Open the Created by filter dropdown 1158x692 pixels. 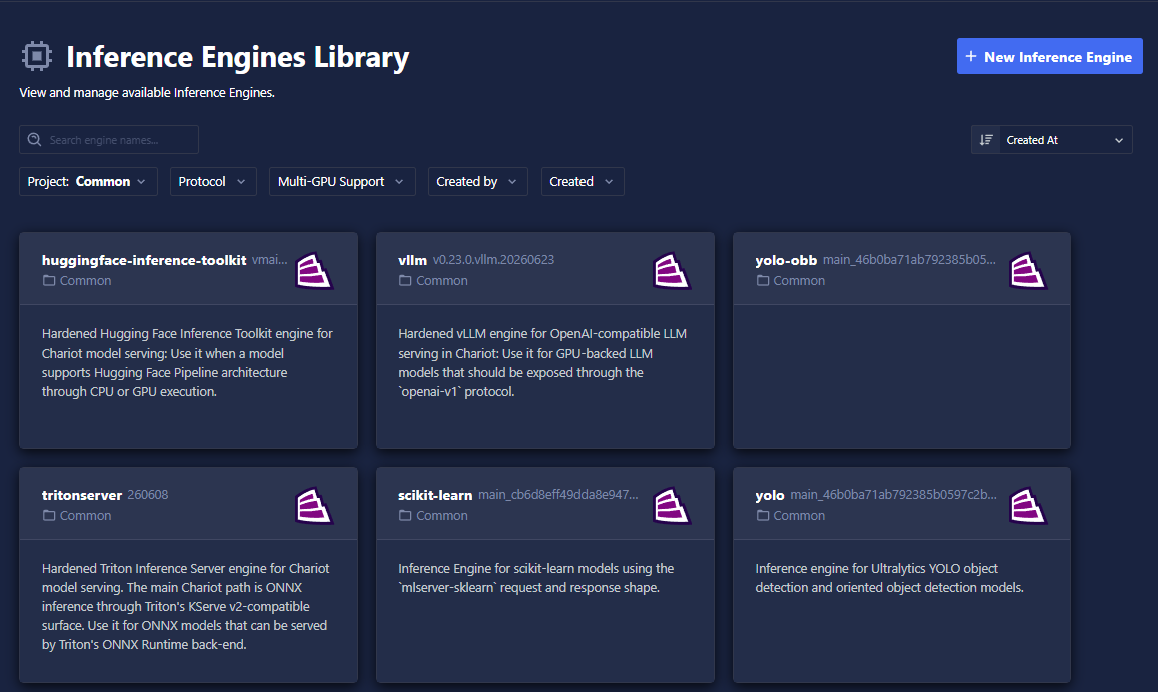tap(477, 182)
